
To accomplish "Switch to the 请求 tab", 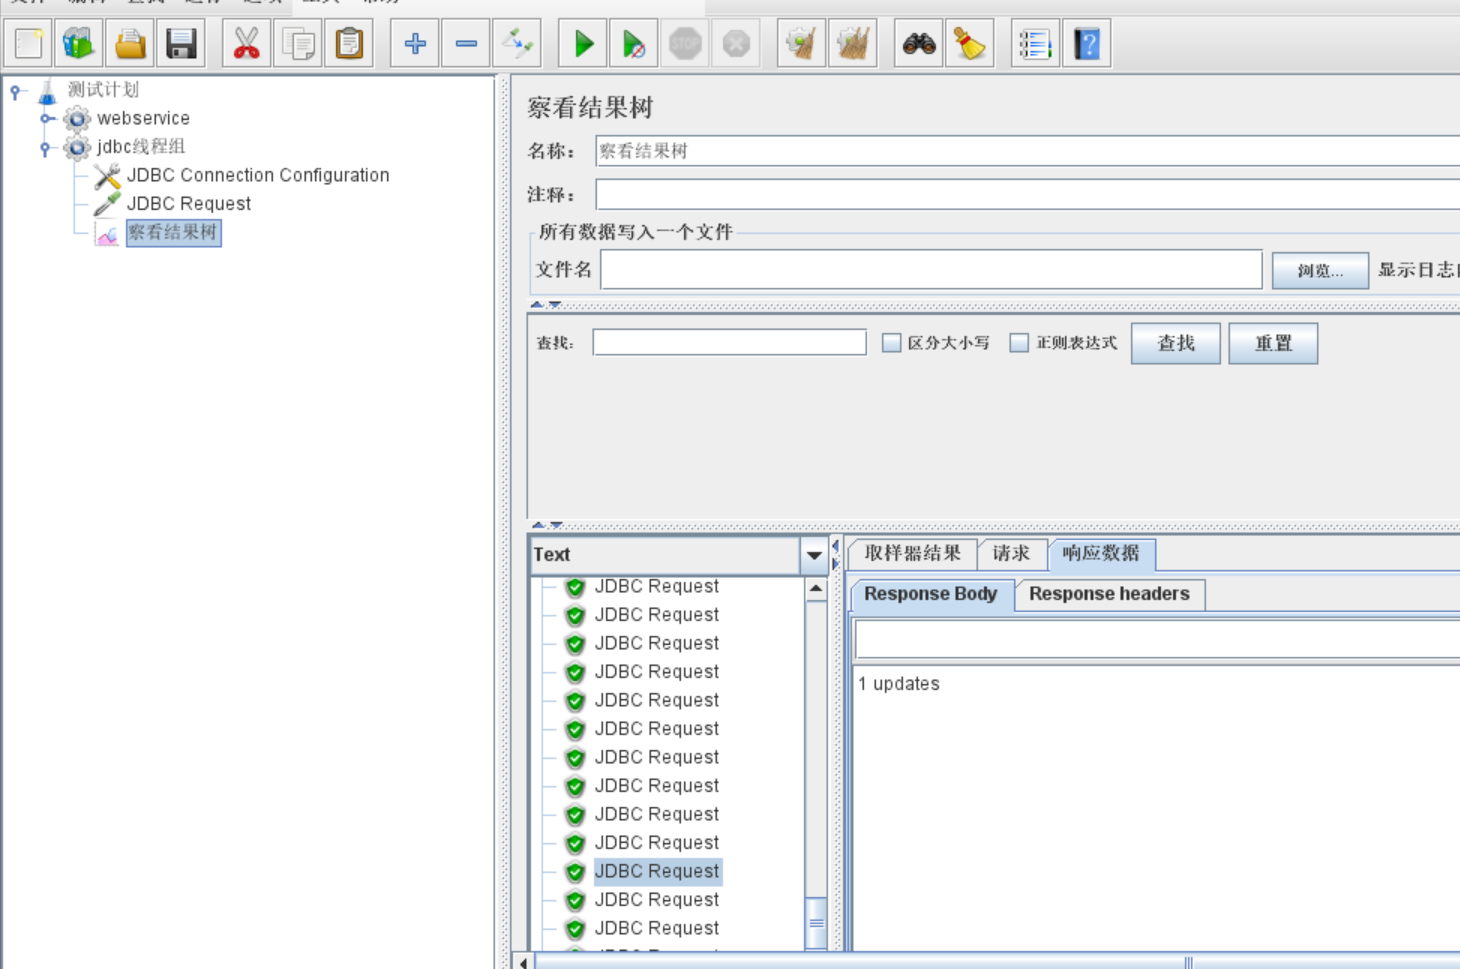I will pyautogui.click(x=1011, y=553).
